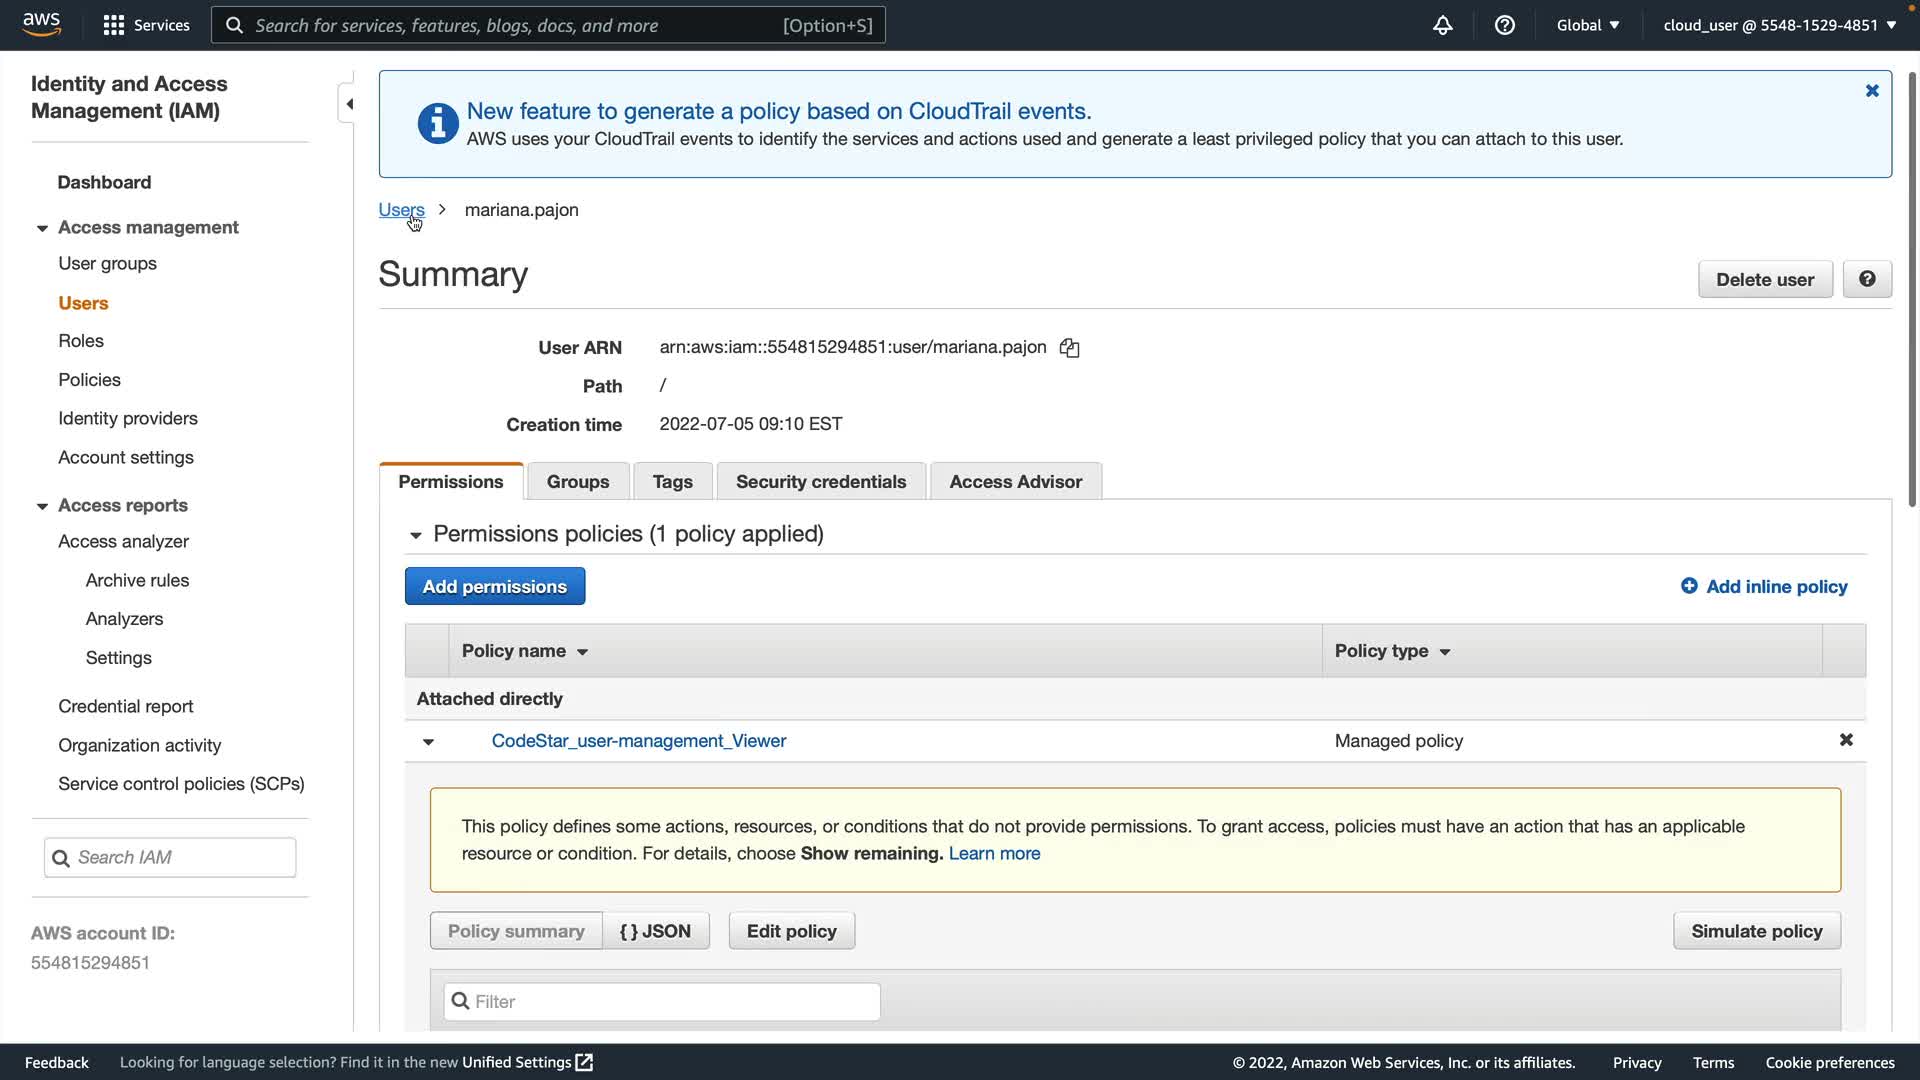Open the notifications bell

click(x=1442, y=25)
